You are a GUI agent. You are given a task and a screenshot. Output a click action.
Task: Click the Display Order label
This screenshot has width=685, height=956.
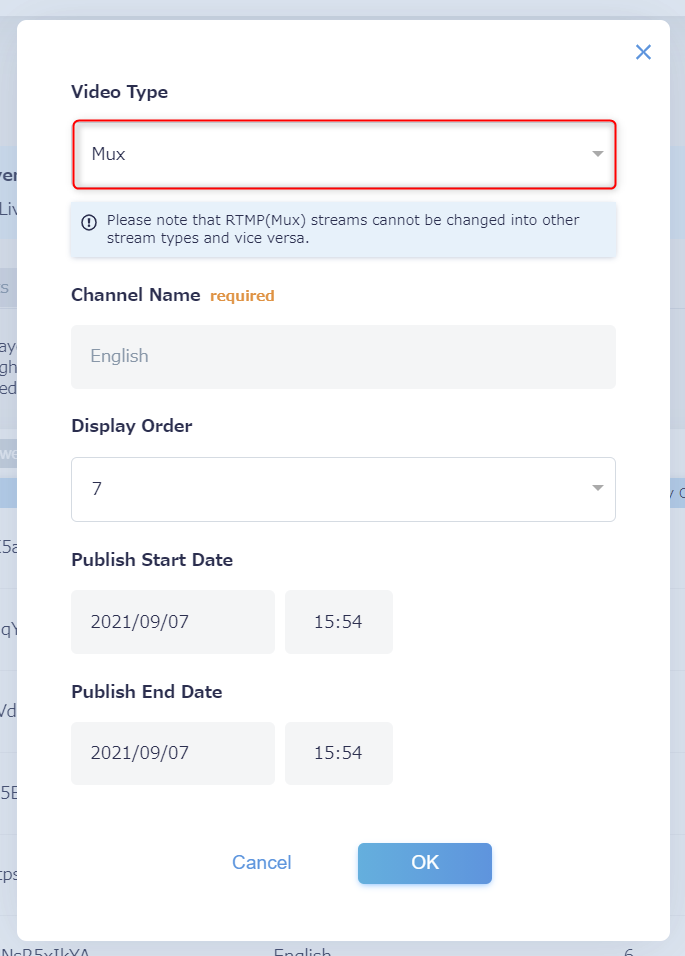tap(132, 426)
